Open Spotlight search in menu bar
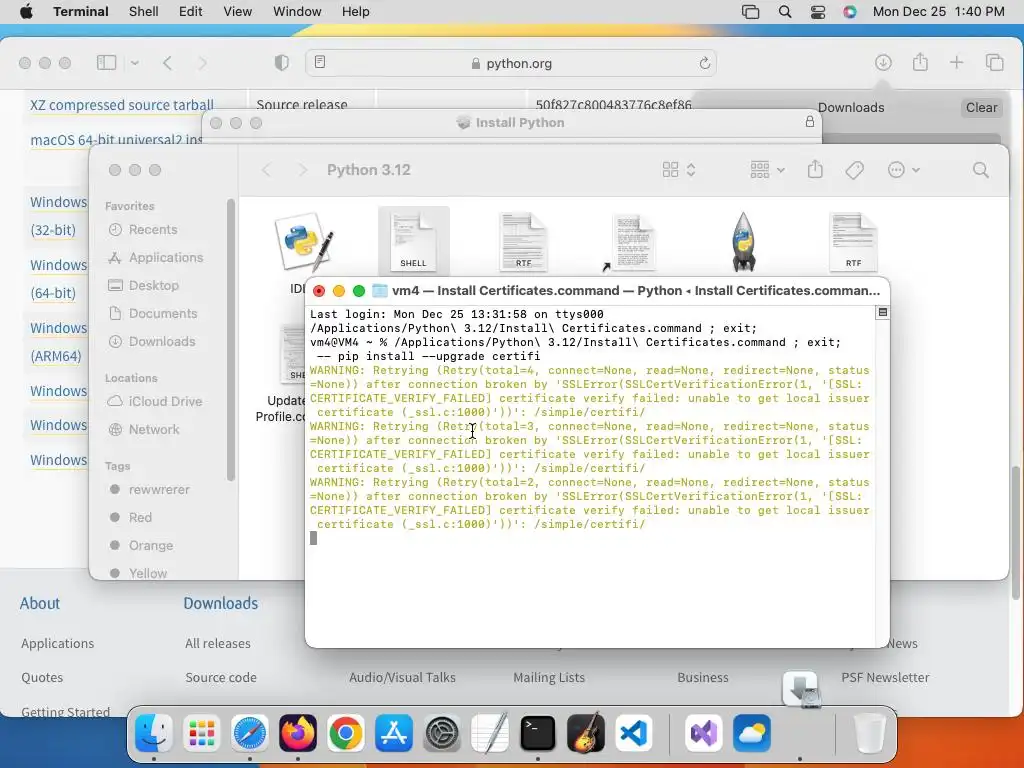 tap(785, 11)
